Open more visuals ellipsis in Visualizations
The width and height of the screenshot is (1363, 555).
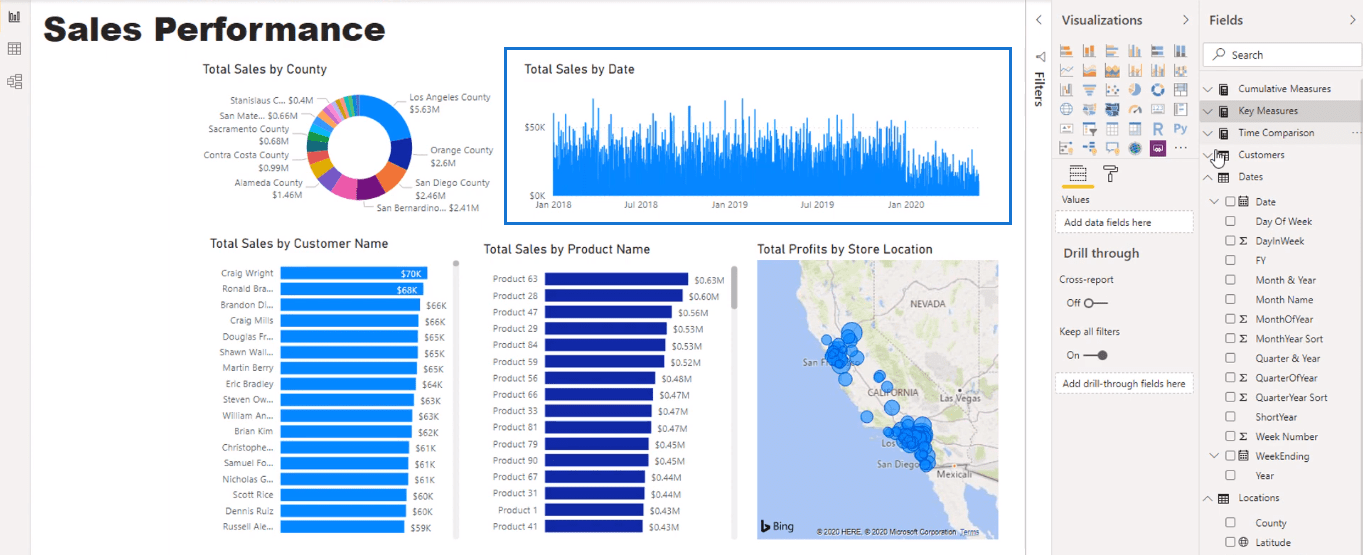(1181, 148)
